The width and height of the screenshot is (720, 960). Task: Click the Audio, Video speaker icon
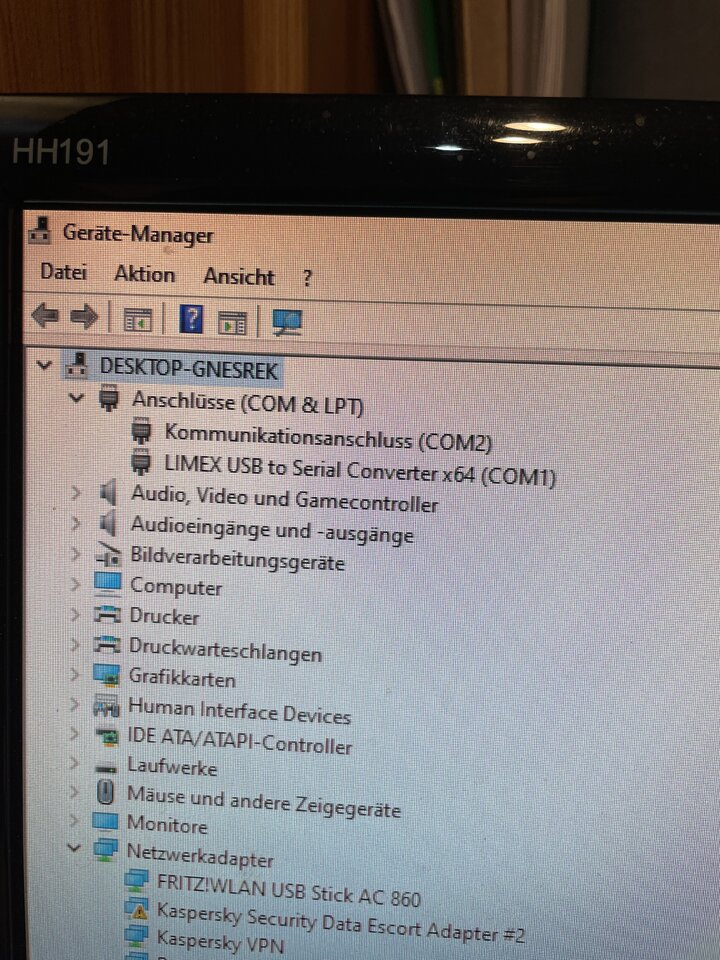(108, 492)
